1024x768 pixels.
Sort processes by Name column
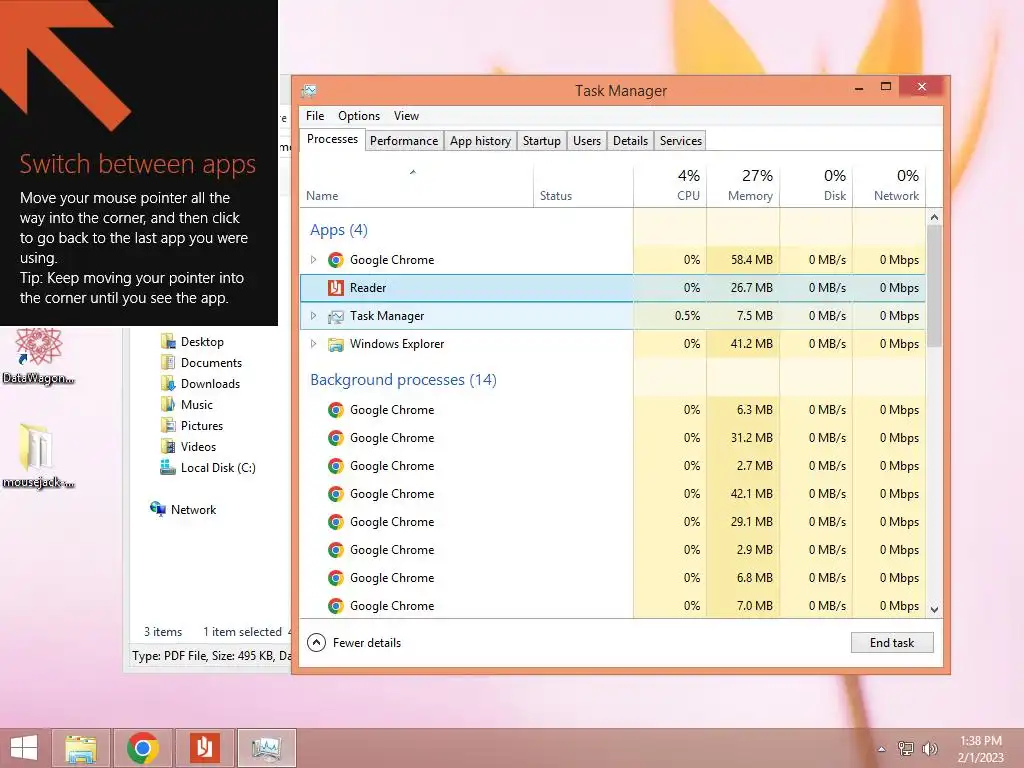coord(417,186)
